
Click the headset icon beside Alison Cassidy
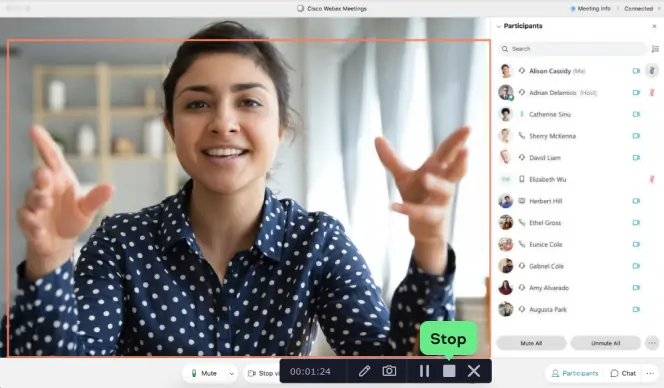522,71
